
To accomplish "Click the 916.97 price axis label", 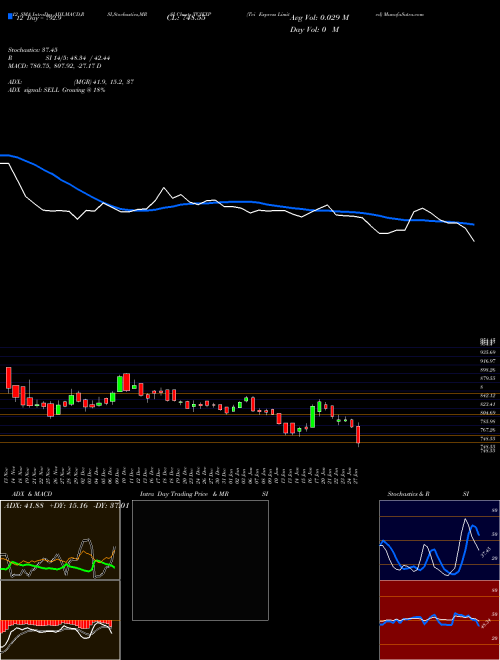I will pyautogui.click(x=487, y=361).
